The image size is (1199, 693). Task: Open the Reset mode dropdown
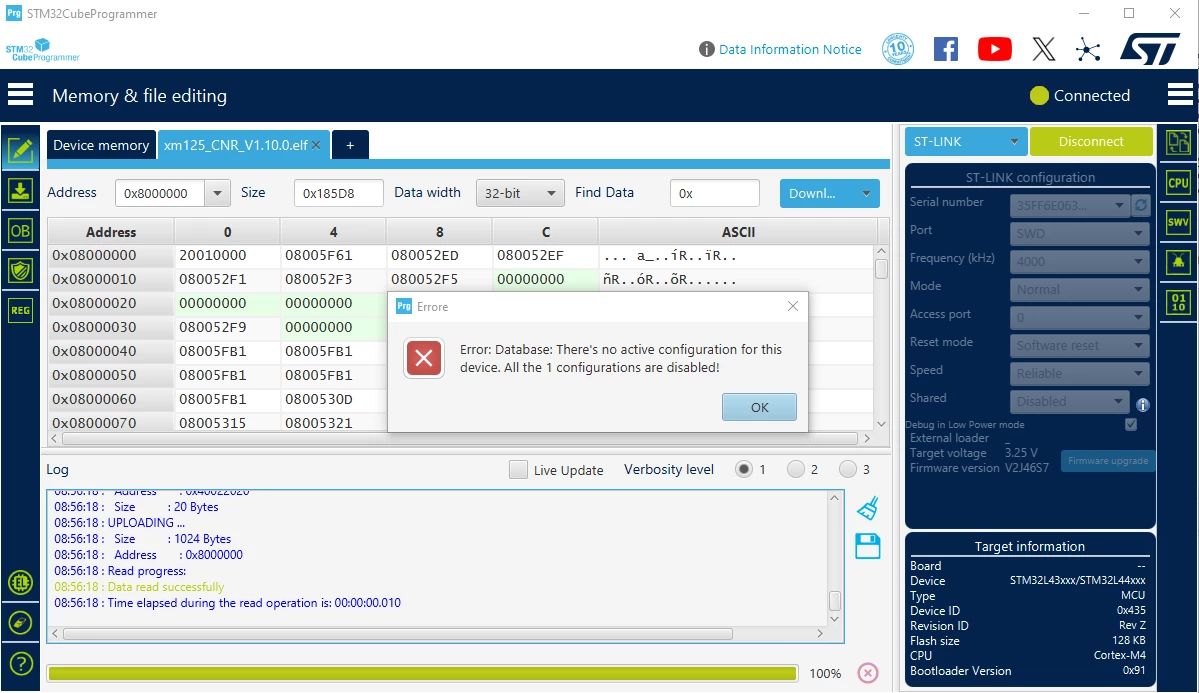[x=1079, y=346]
